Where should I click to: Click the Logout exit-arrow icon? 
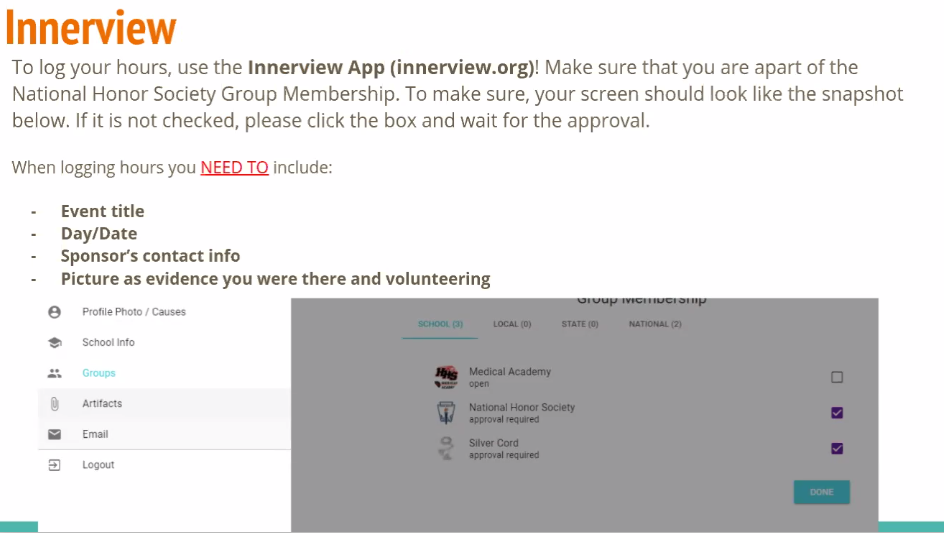click(x=55, y=465)
